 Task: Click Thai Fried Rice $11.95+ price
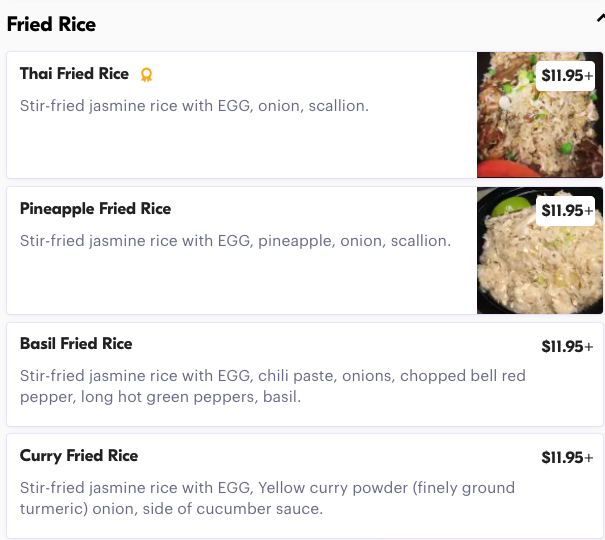tap(567, 75)
